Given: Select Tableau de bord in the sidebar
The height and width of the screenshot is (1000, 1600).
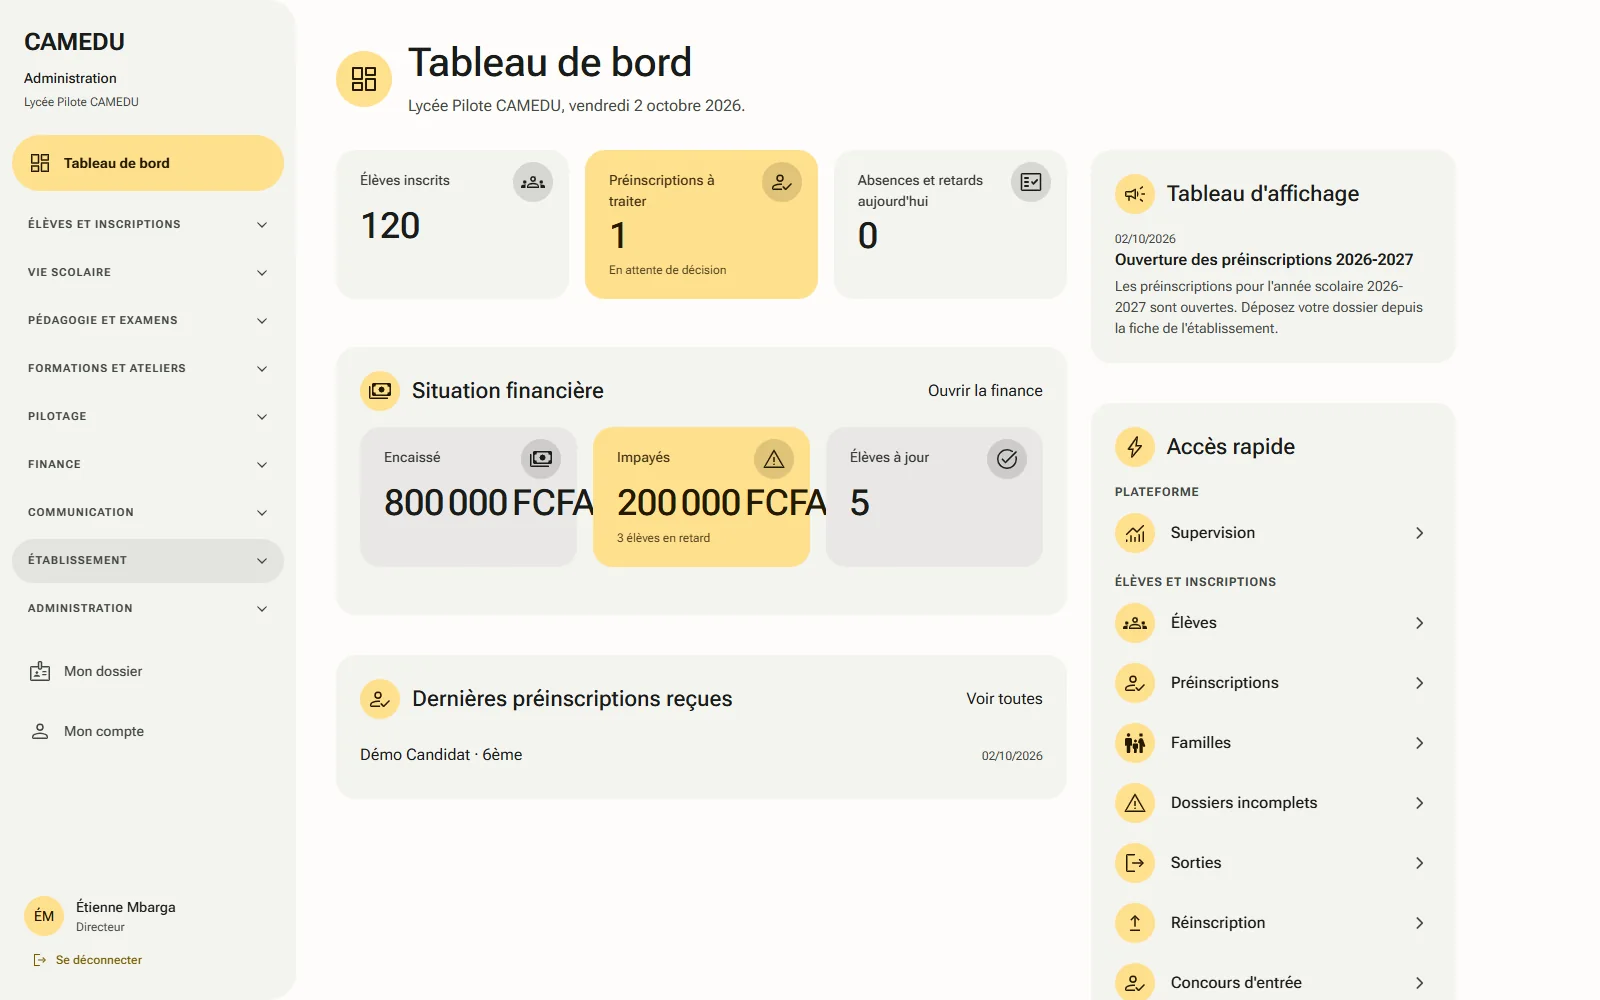Looking at the screenshot, I should pos(148,163).
